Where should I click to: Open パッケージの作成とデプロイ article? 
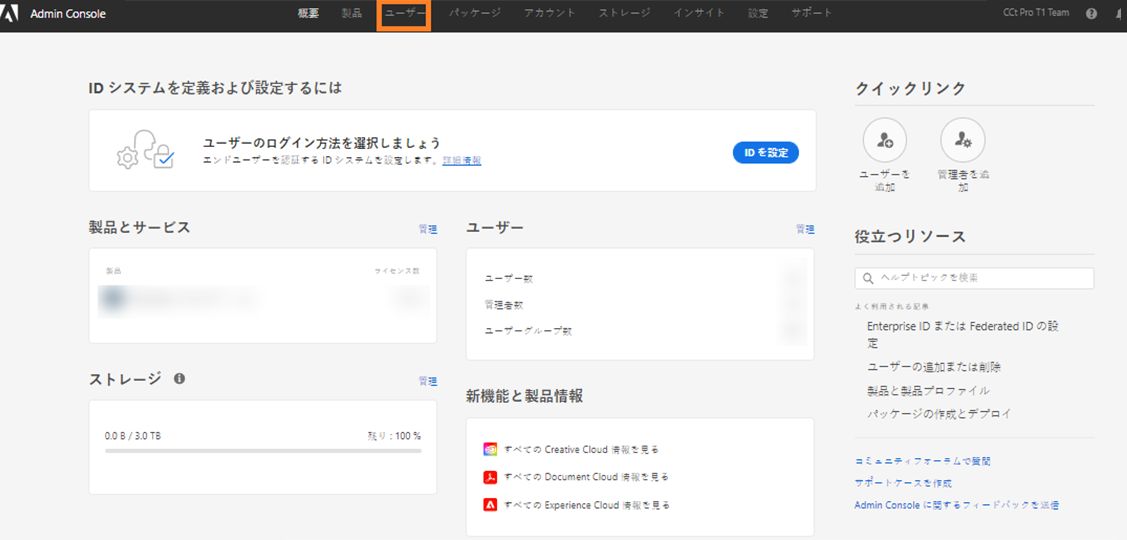coord(939,413)
